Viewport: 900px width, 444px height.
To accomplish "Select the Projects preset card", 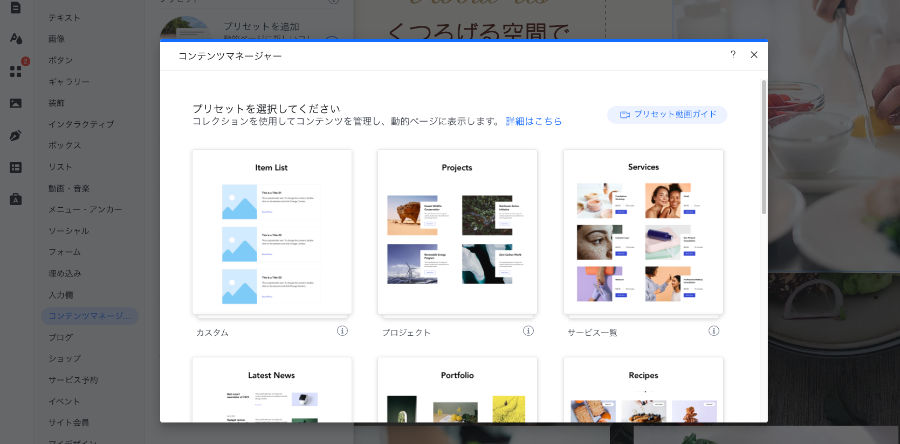I will [457, 232].
